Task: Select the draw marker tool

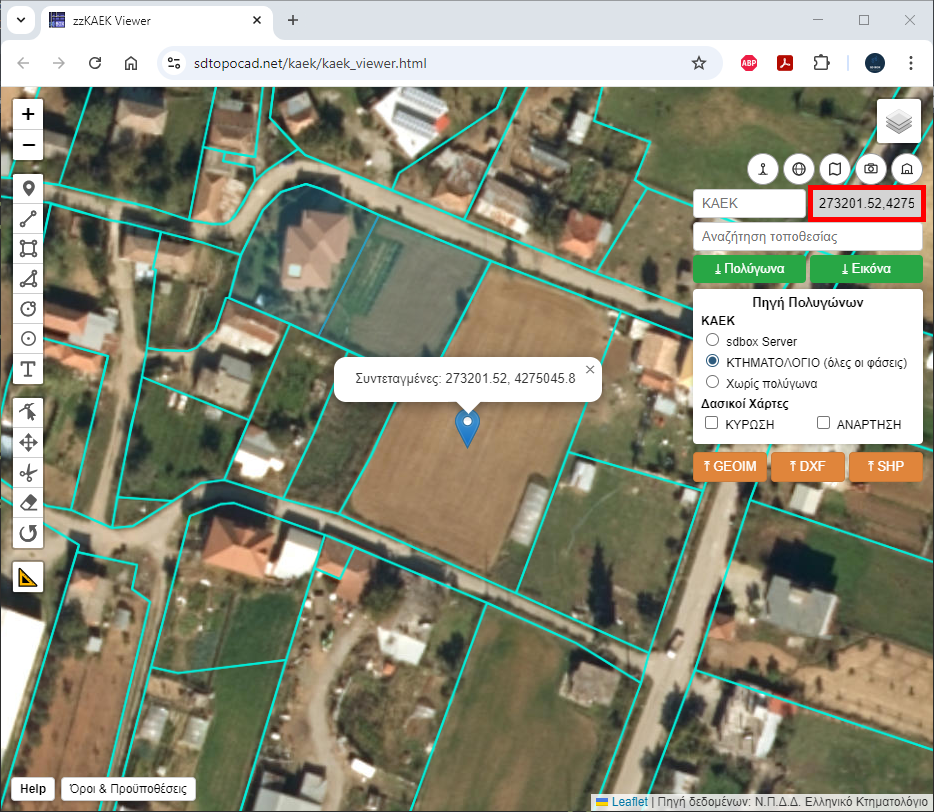Action: [x=28, y=188]
